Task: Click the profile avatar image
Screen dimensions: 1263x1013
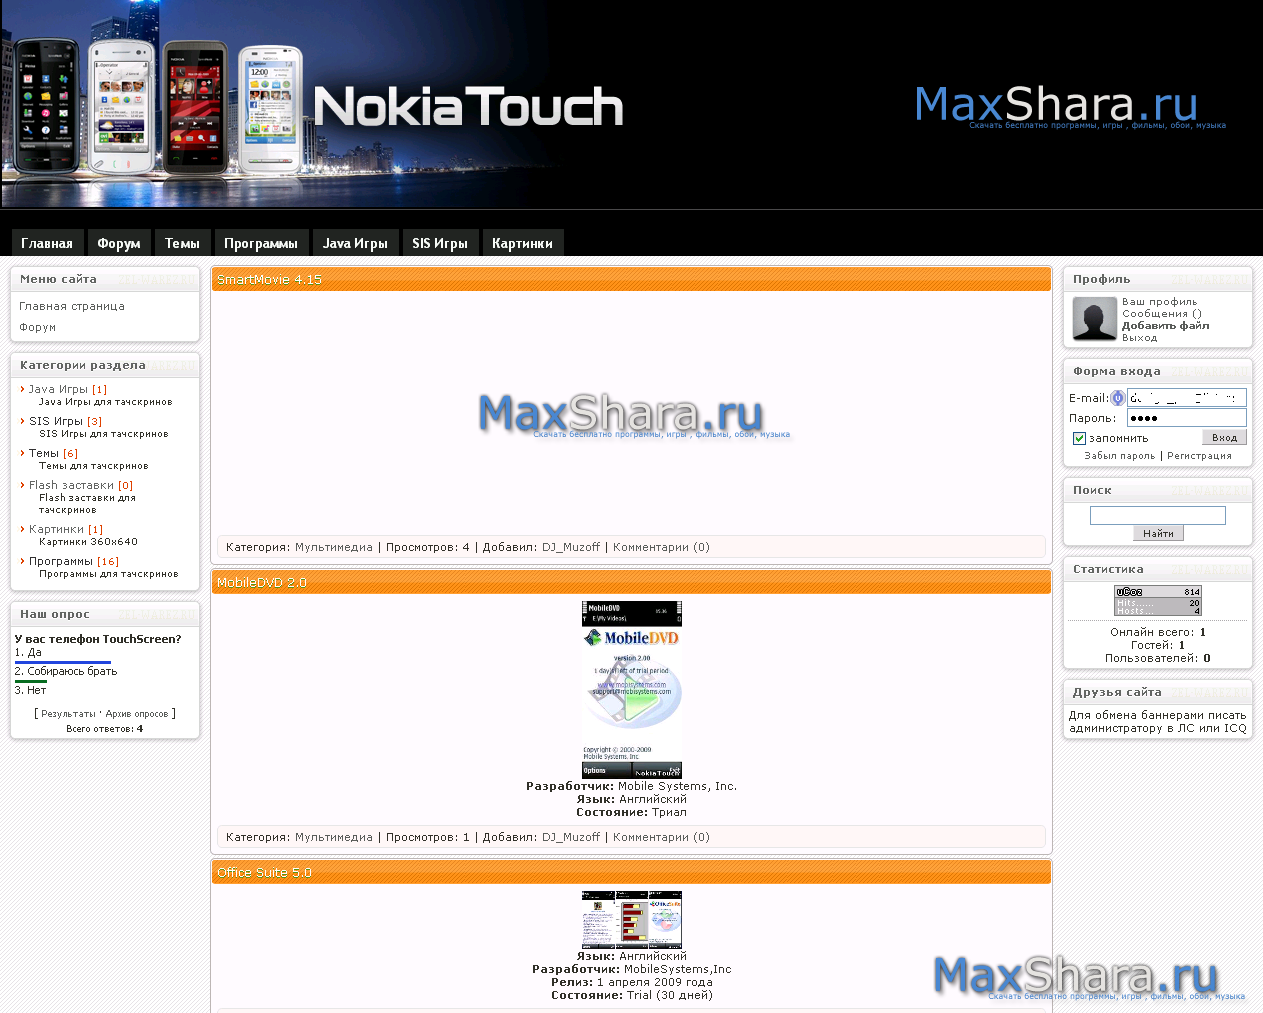Action: [x=1094, y=320]
